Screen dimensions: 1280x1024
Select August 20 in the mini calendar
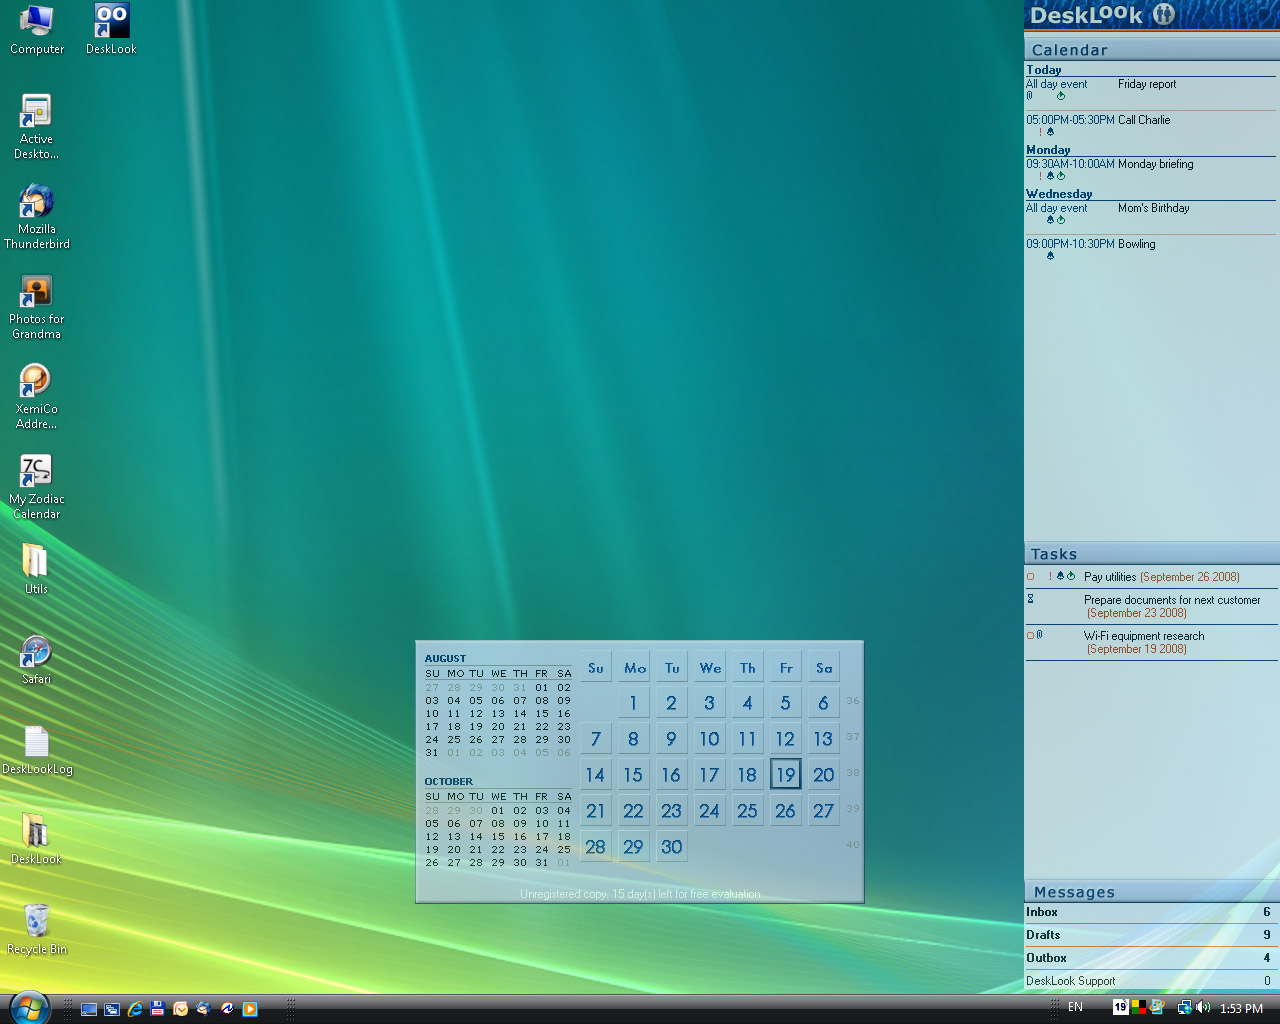click(498, 726)
